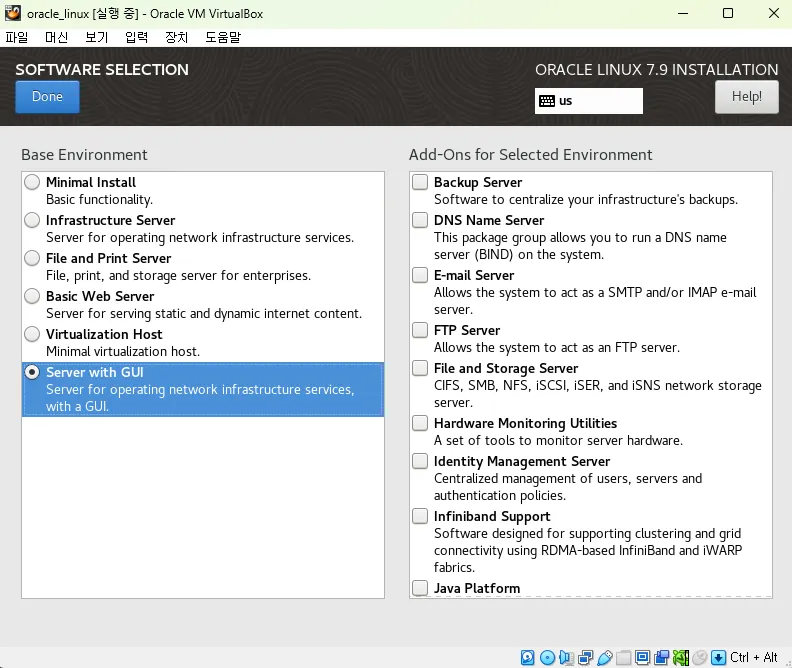This screenshot has height=668, width=792.
Task: Open the 보기 menu
Action: [96, 37]
